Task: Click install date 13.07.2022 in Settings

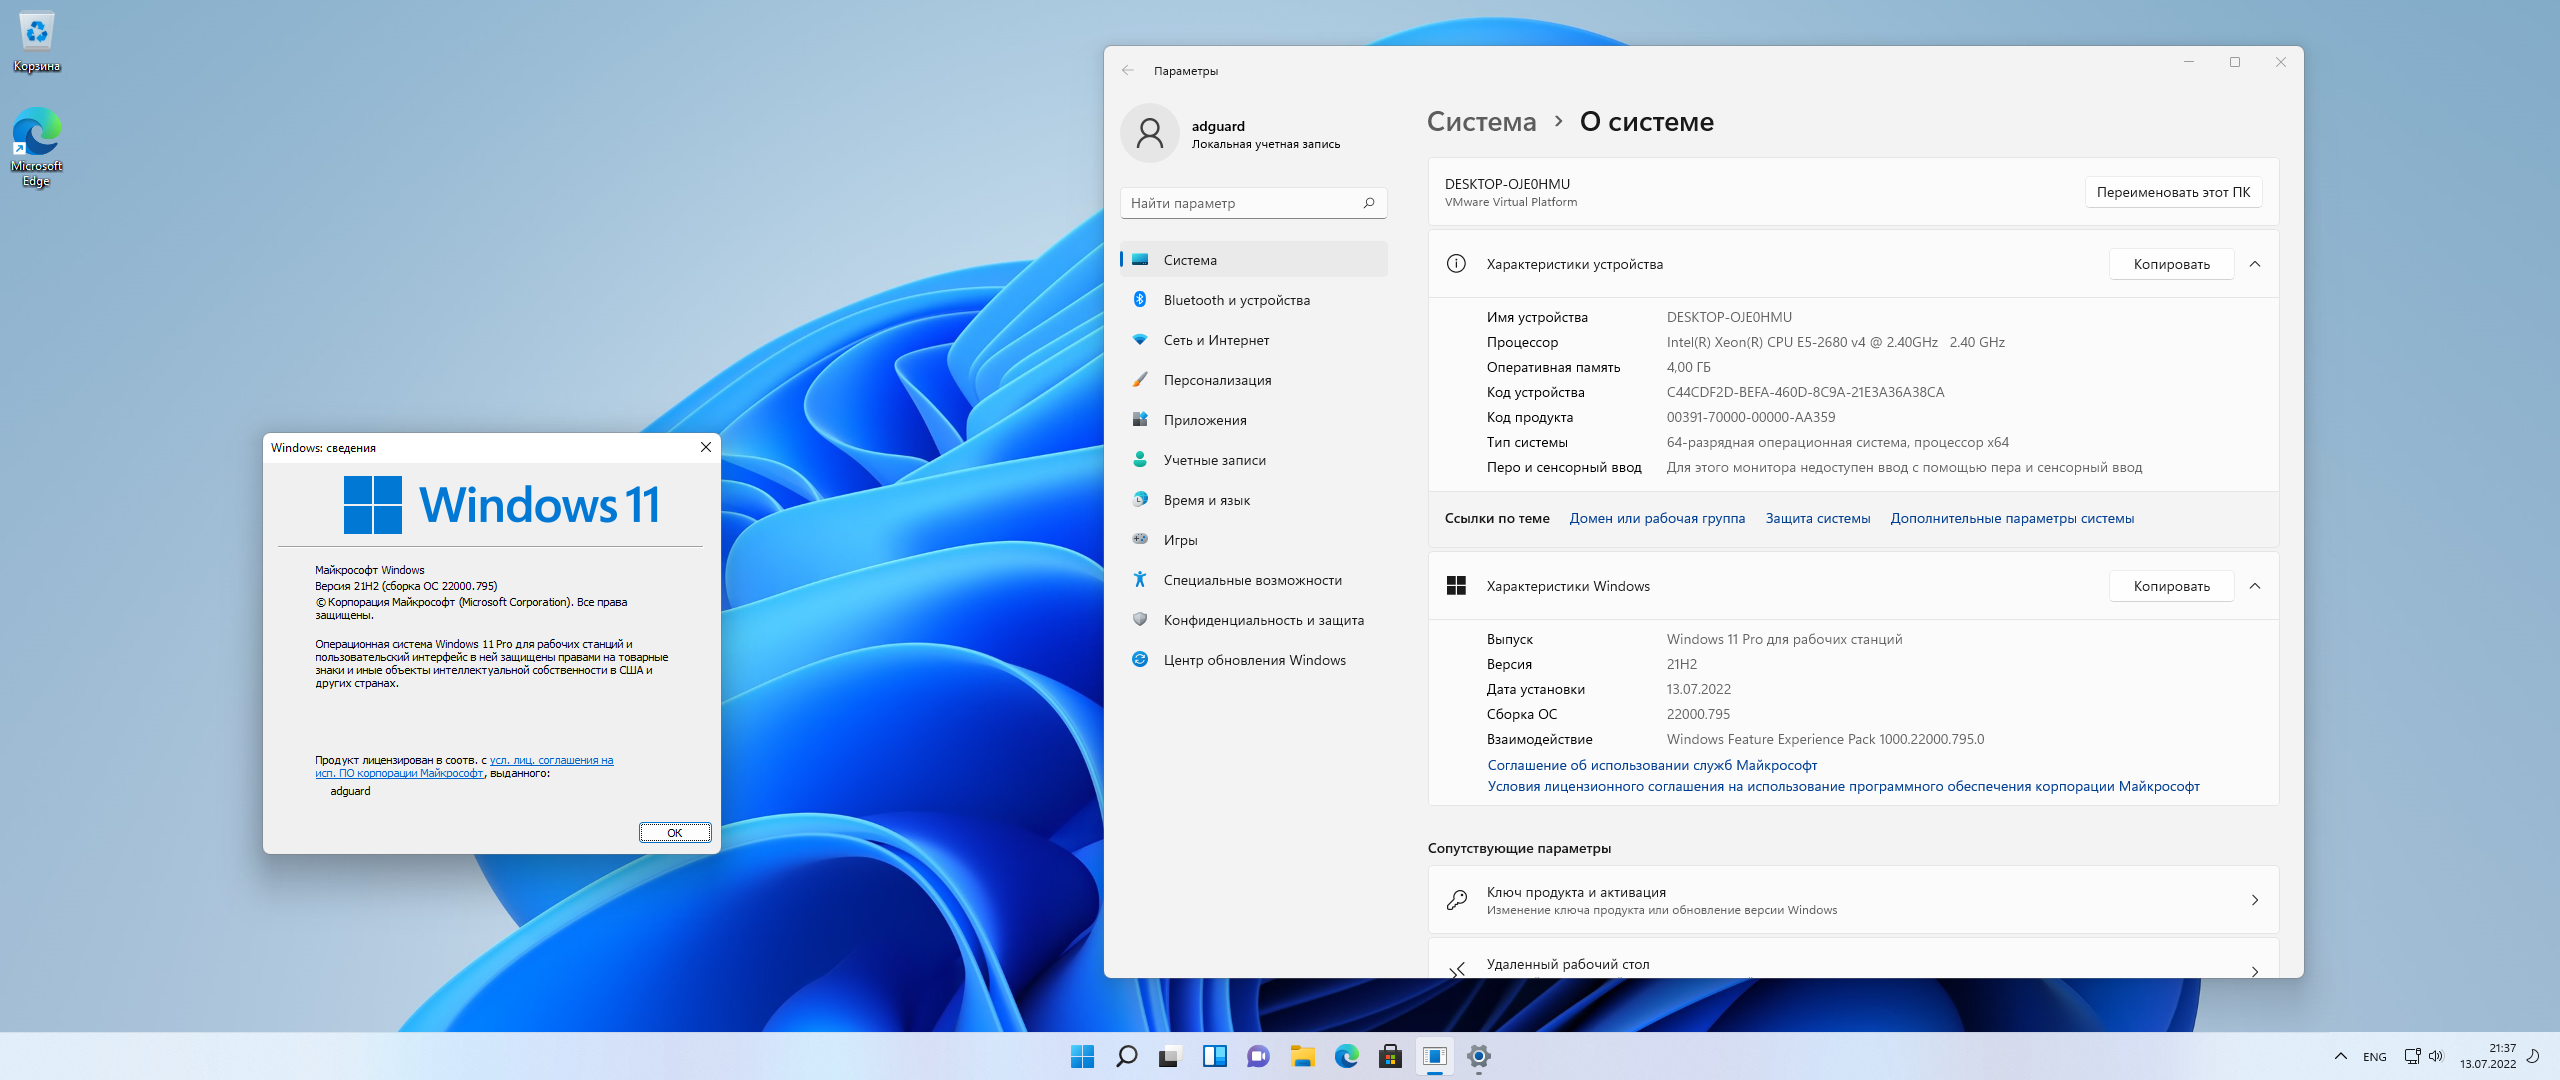Action: point(1698,689)
